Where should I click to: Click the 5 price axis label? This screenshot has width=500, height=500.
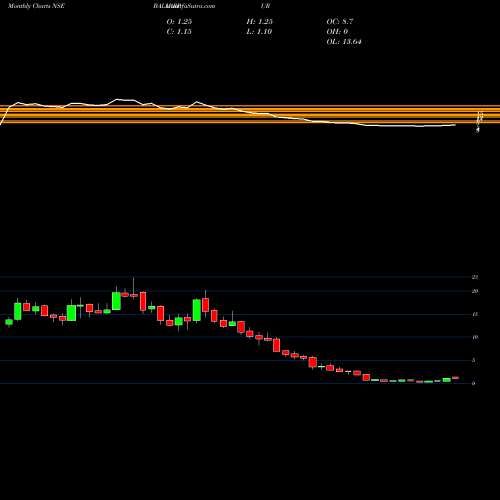coord(474,360)
